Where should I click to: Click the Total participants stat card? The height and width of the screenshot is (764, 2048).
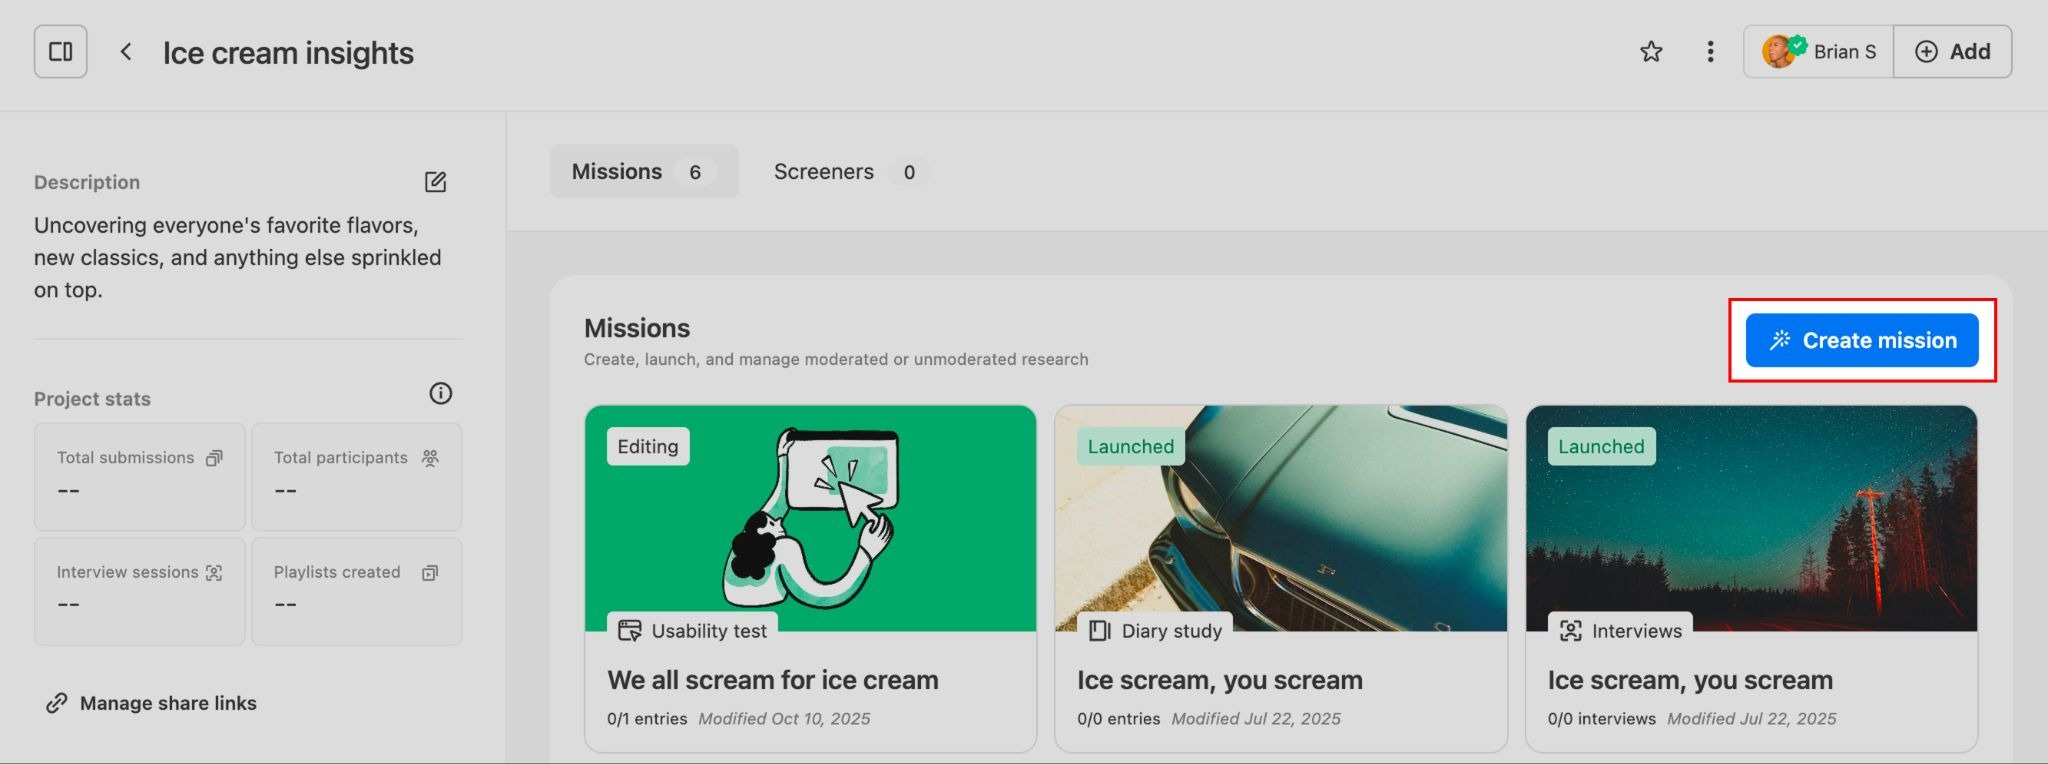coord(356,476)
